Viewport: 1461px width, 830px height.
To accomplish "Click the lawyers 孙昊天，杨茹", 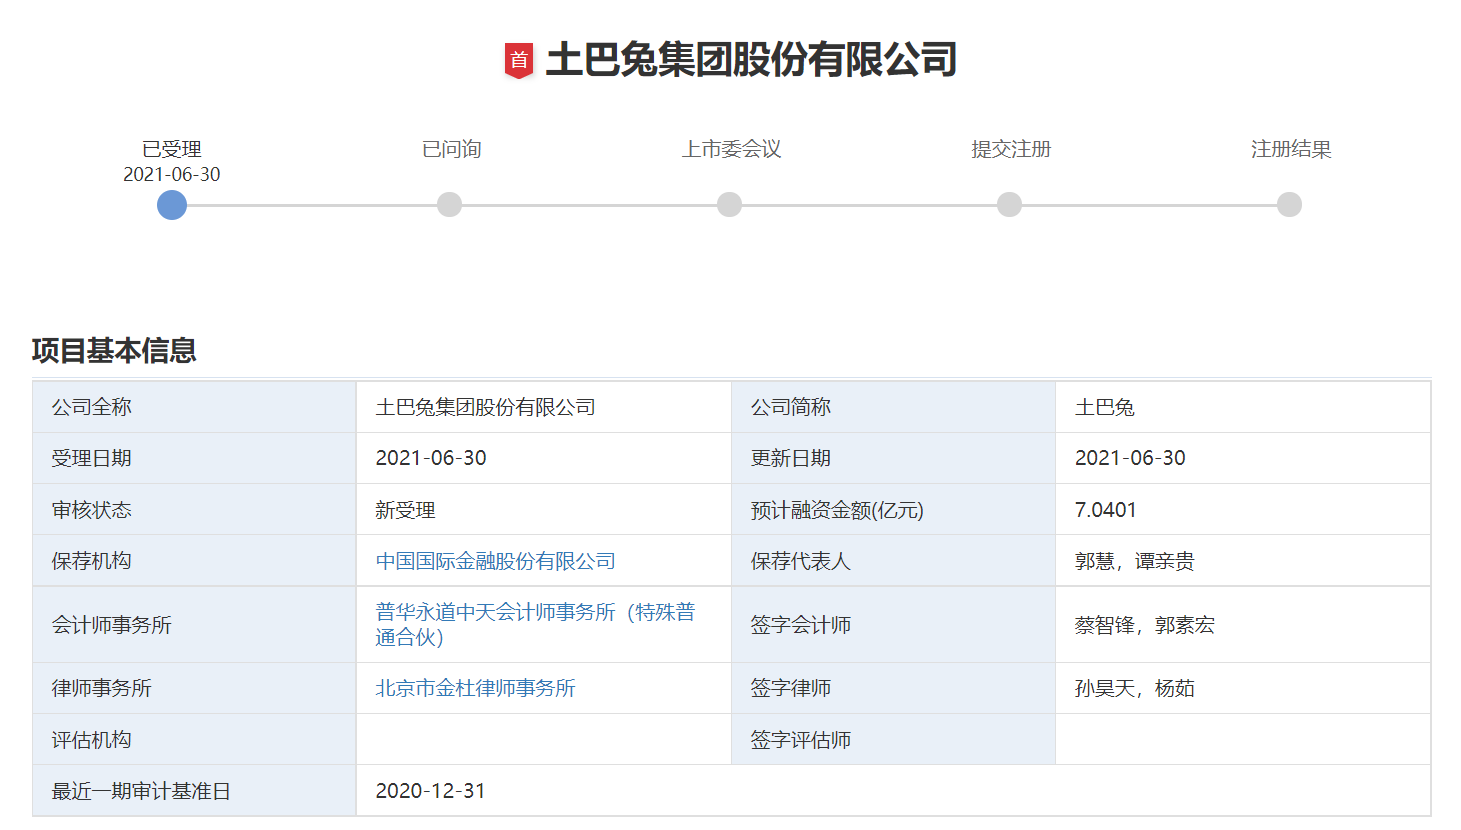I will click(1134, 688).
